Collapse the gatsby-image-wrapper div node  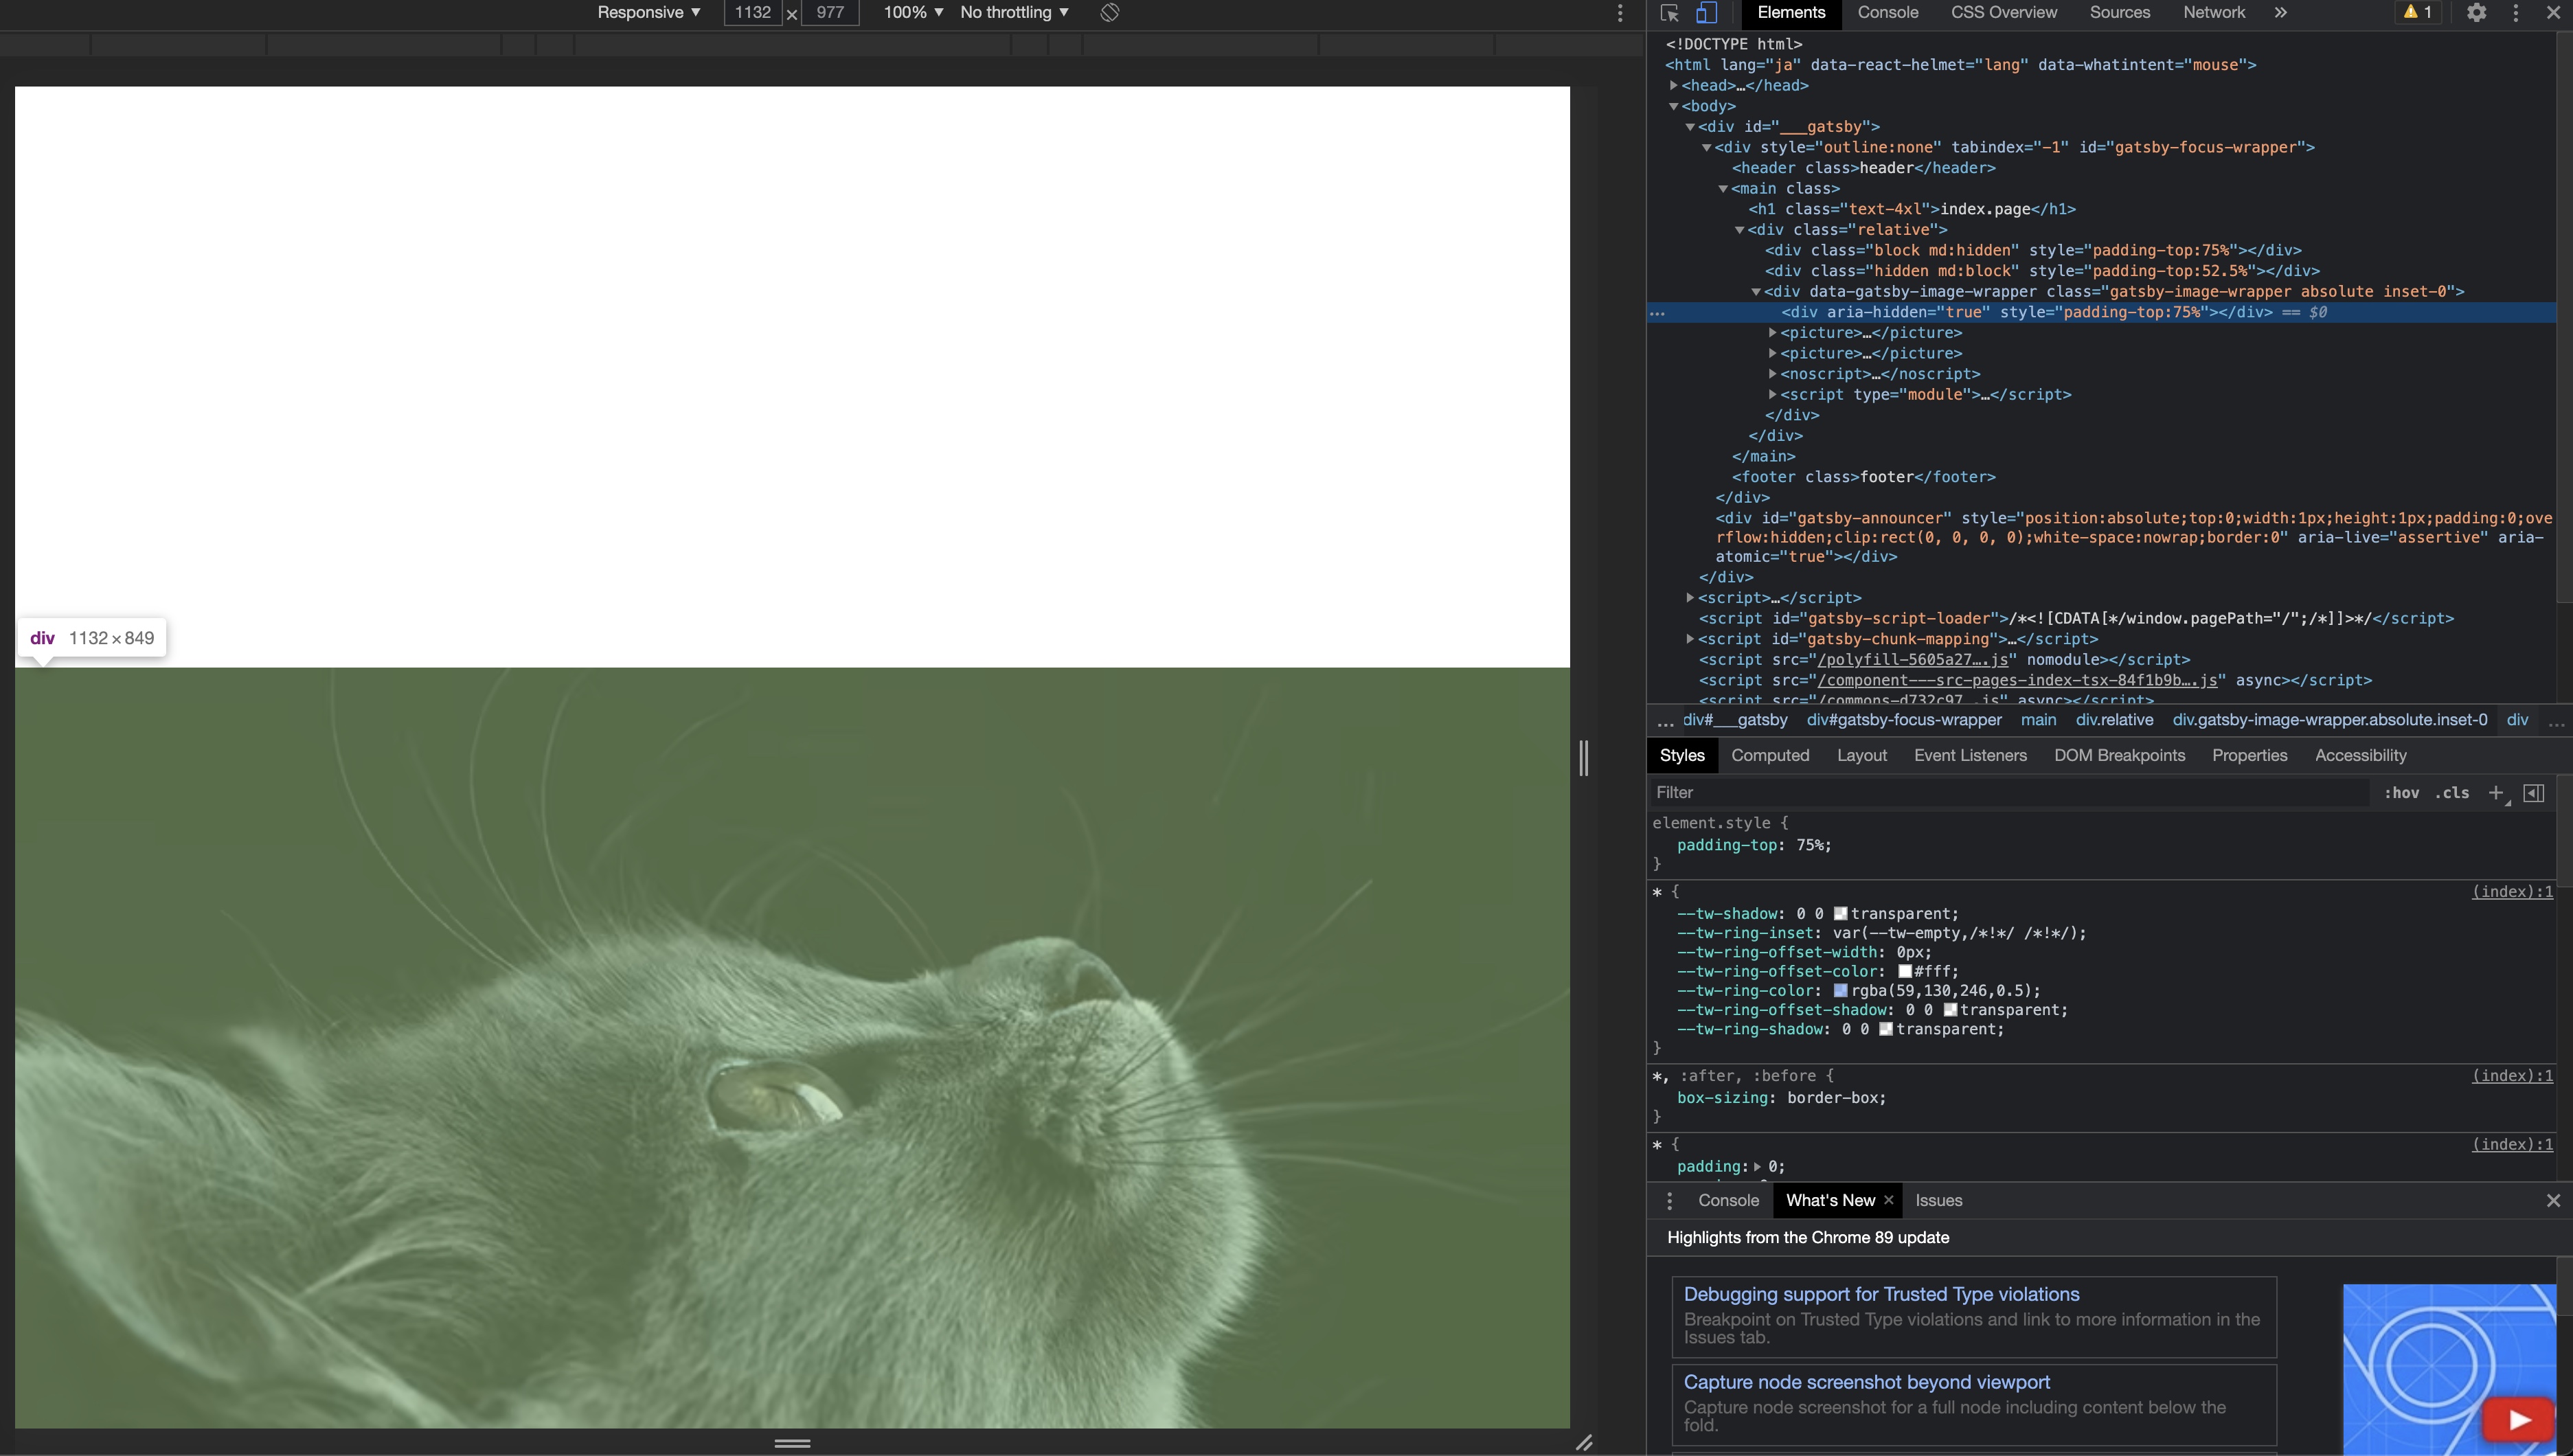(x=1755, y=292)
